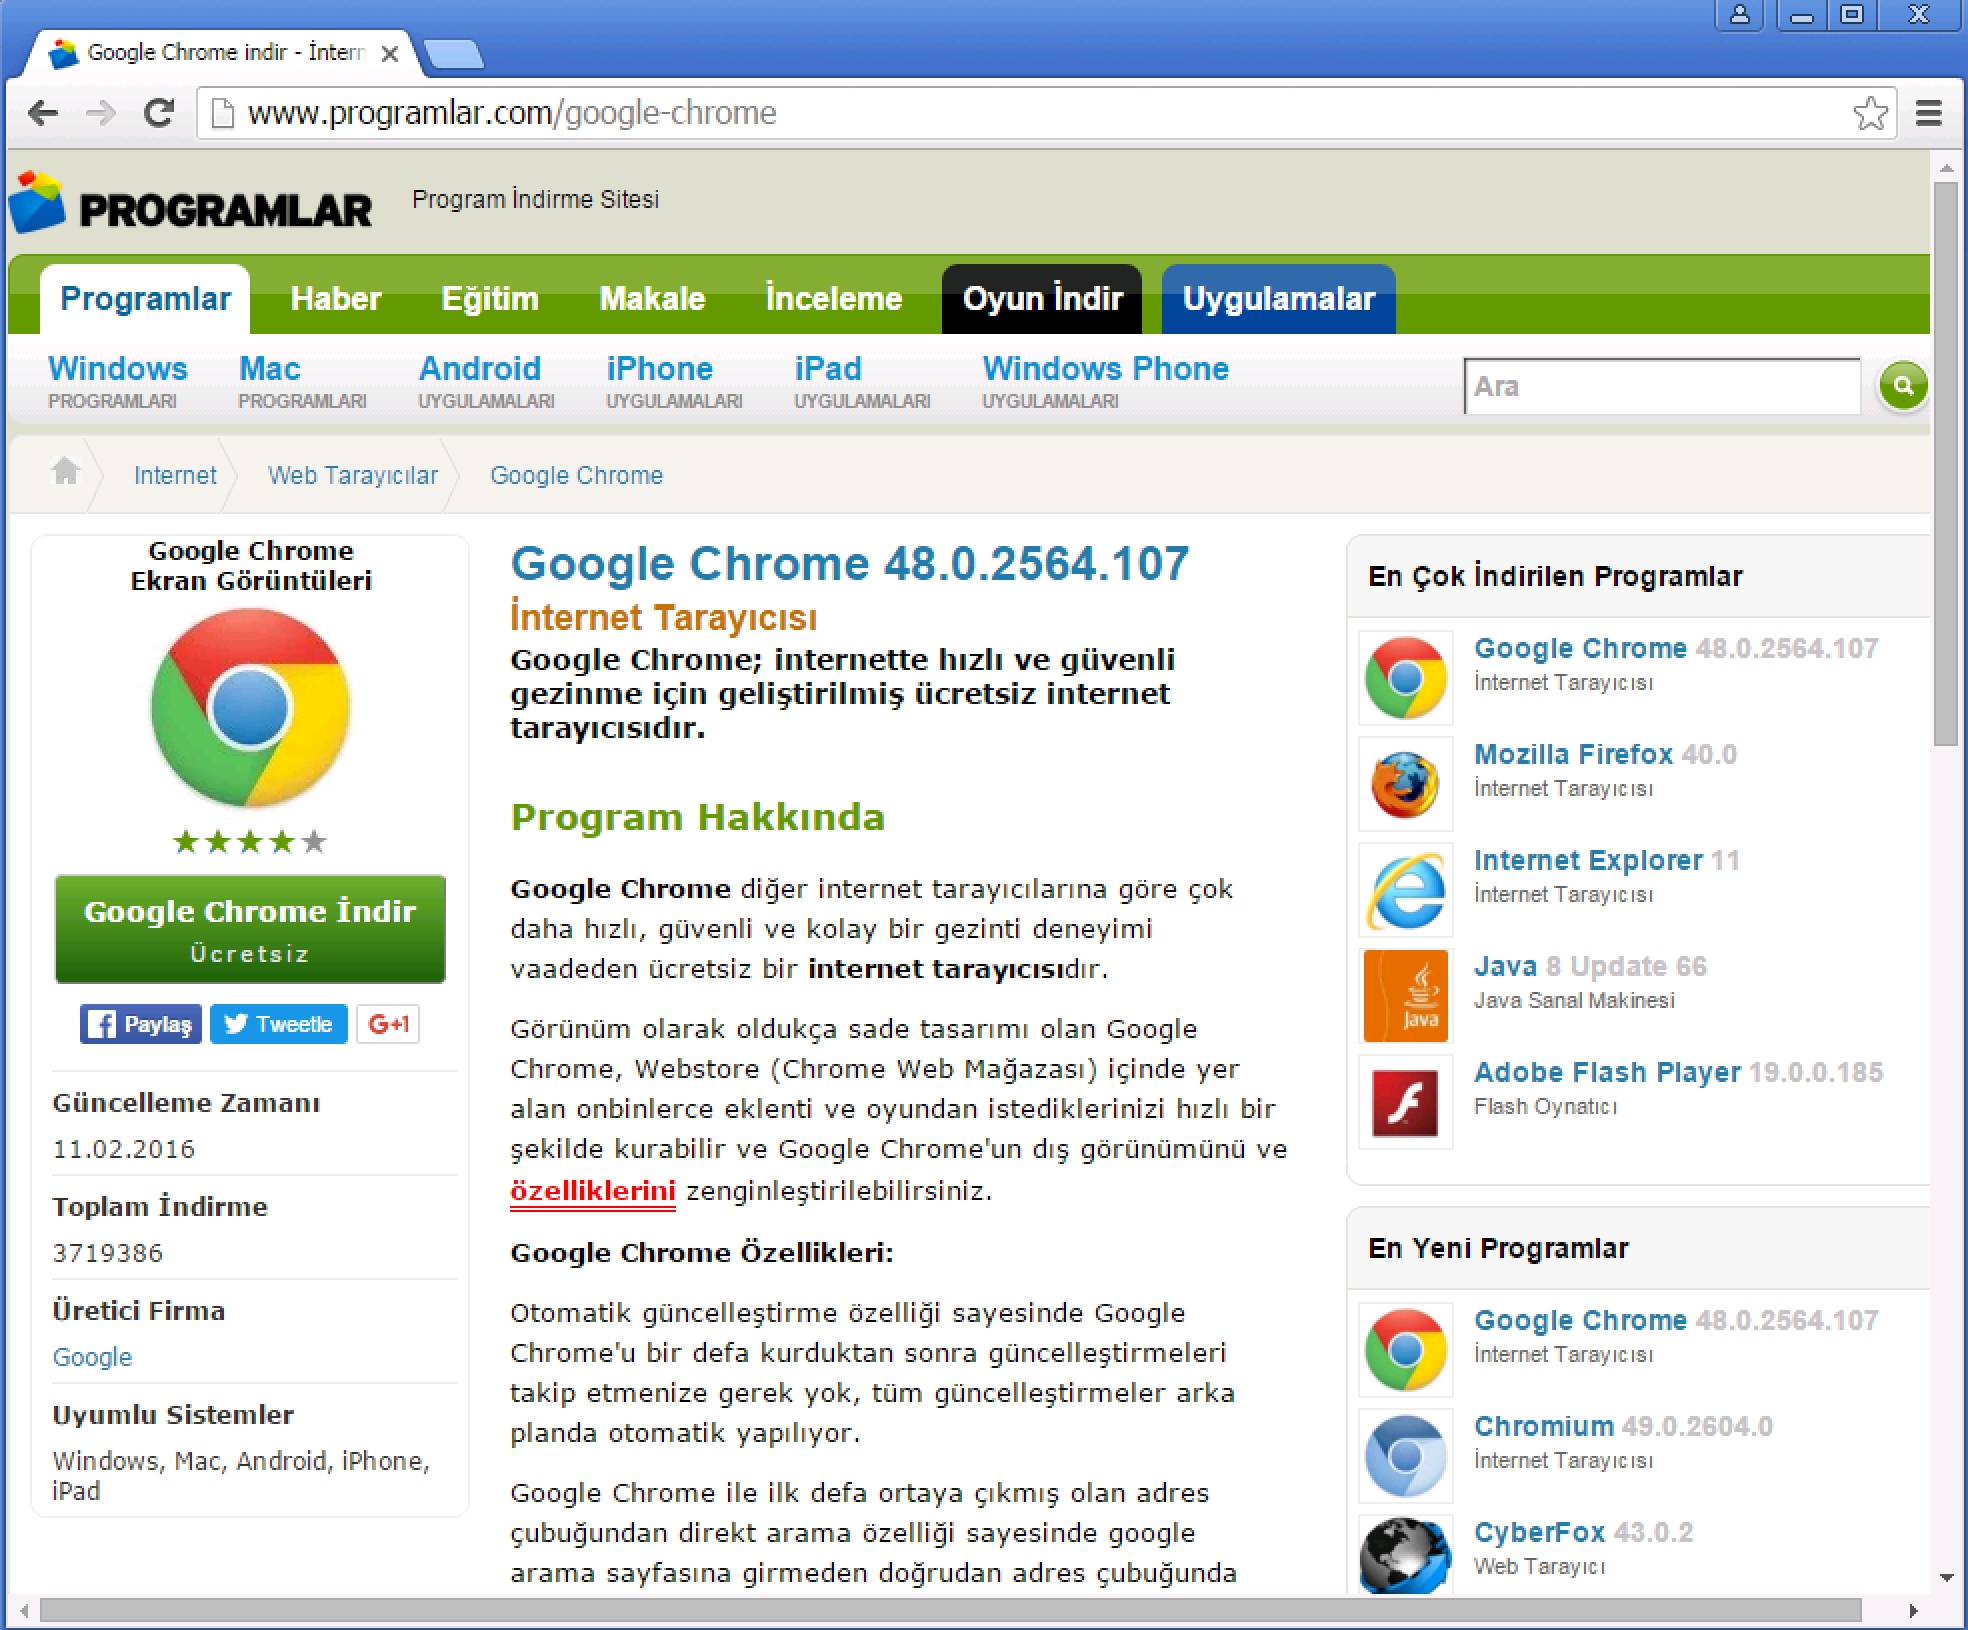Select the Programlar navigation tab

(145, 298)
